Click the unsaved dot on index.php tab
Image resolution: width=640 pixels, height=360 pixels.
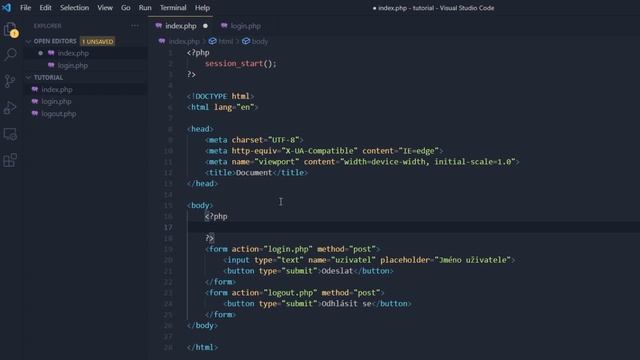coord(205,26)
